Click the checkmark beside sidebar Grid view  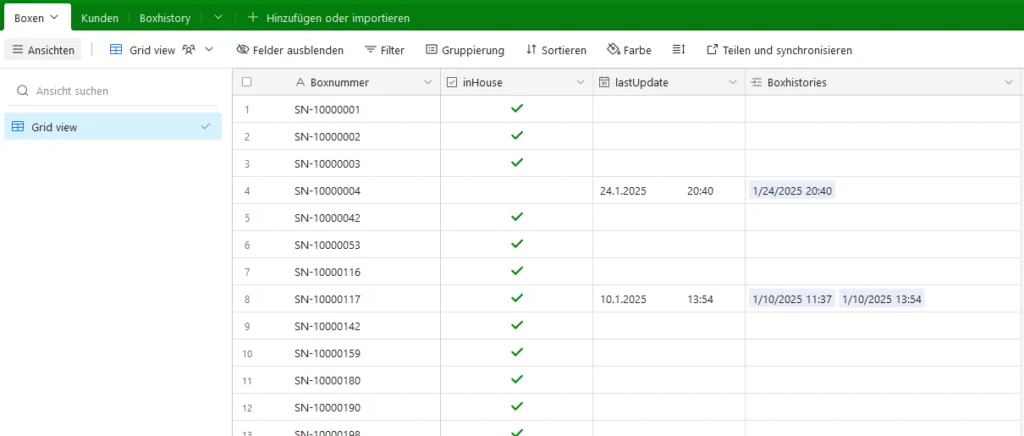[206, 127]
